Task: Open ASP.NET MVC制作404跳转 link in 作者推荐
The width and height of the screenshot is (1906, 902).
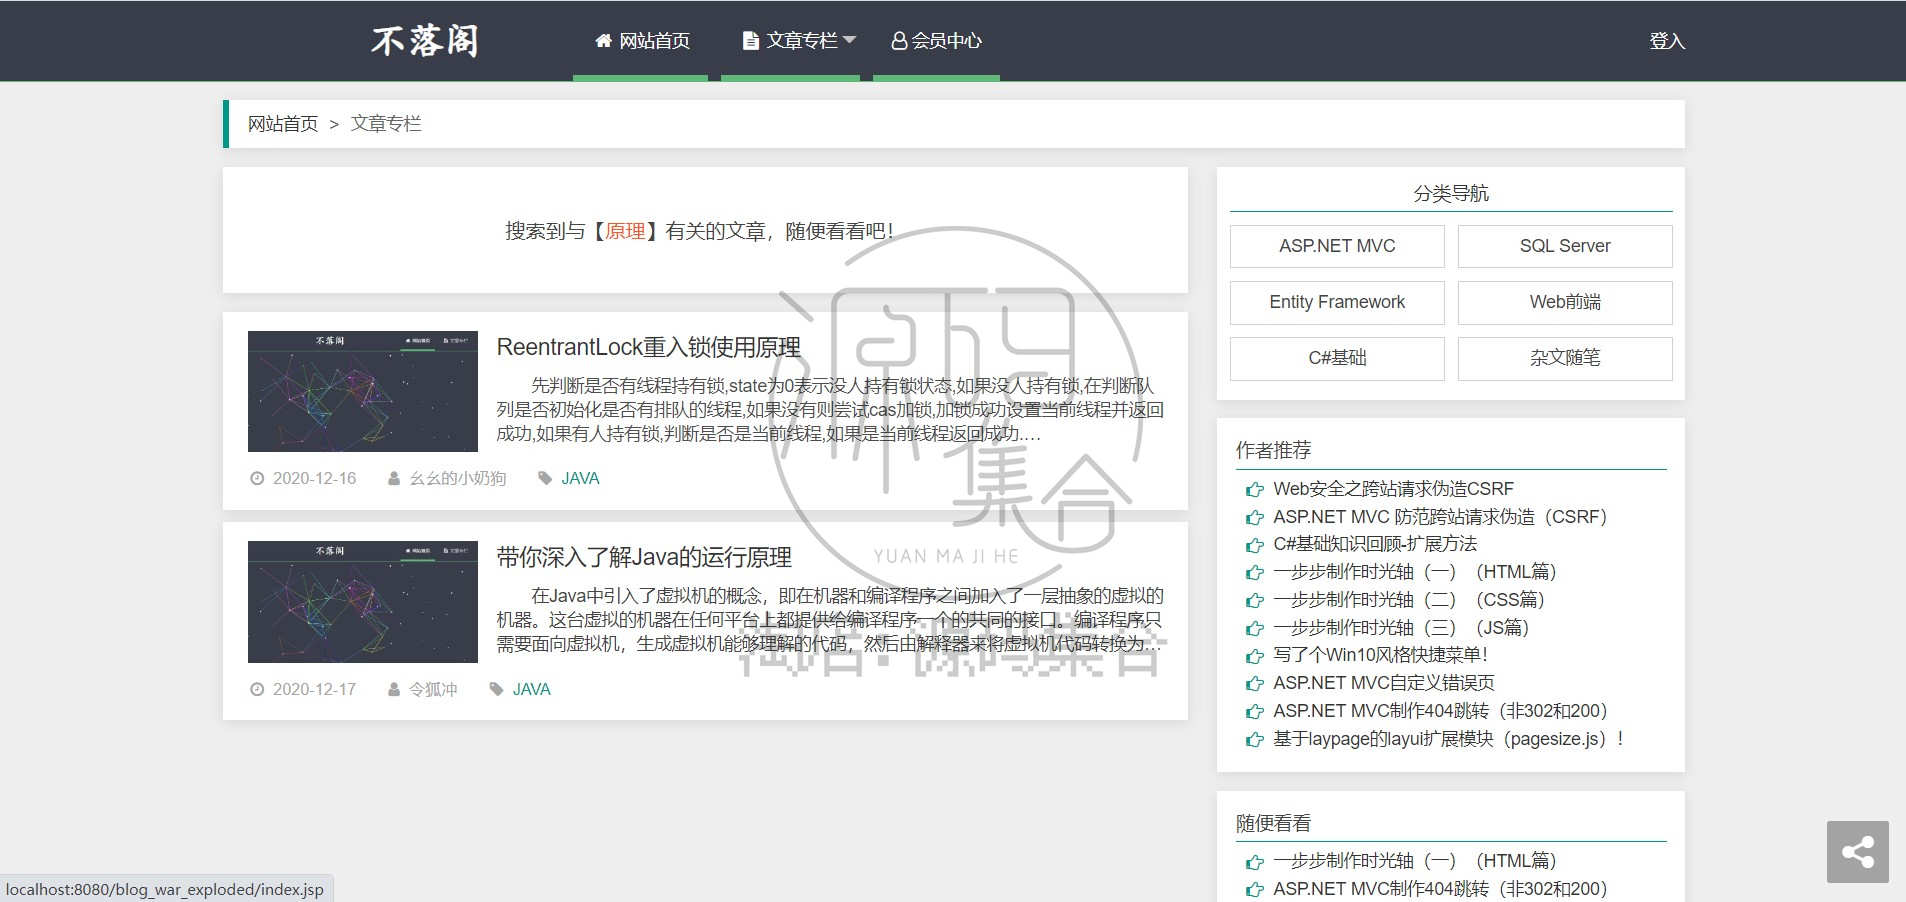Action: point(1440,711)
